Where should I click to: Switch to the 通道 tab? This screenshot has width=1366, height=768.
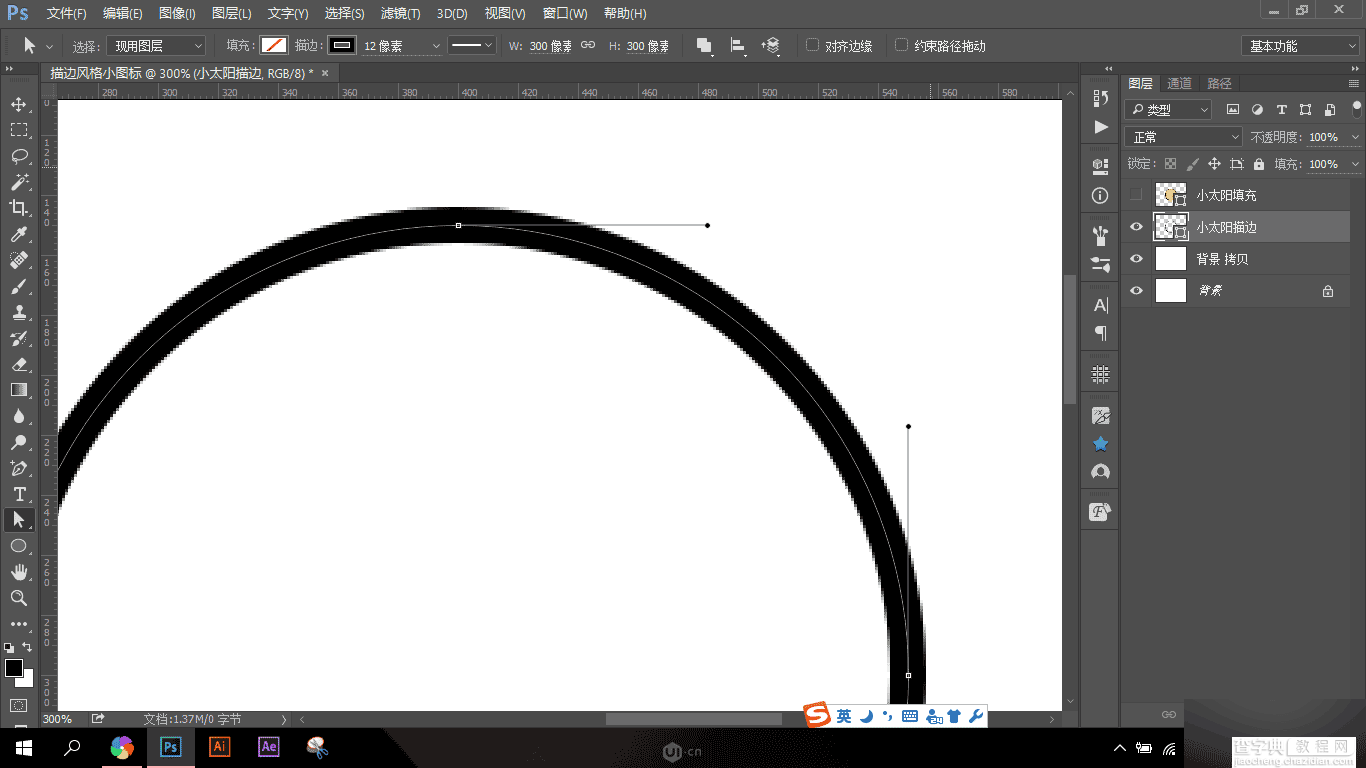pyautogui.click(x=1179, y=84)
